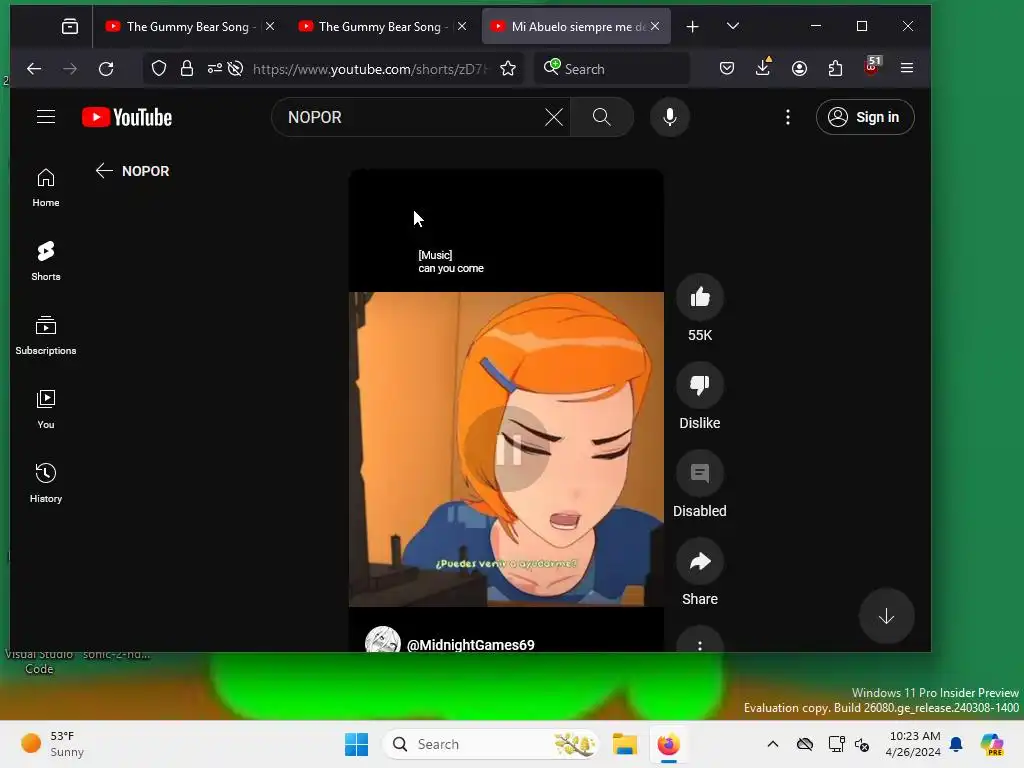The height and width of the screenshot is (768, 1024).
Task: Click the YouTube logo
Action: [127, 117]
